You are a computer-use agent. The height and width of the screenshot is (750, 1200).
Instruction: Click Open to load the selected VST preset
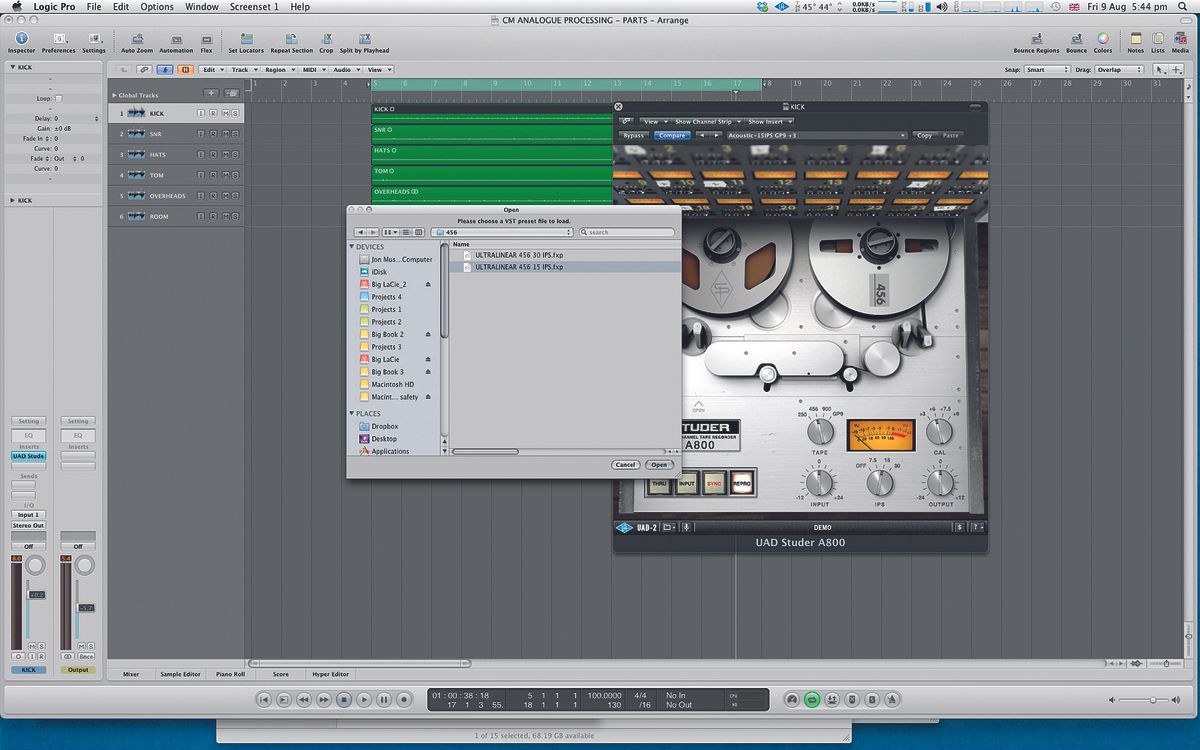pos(659,464)
